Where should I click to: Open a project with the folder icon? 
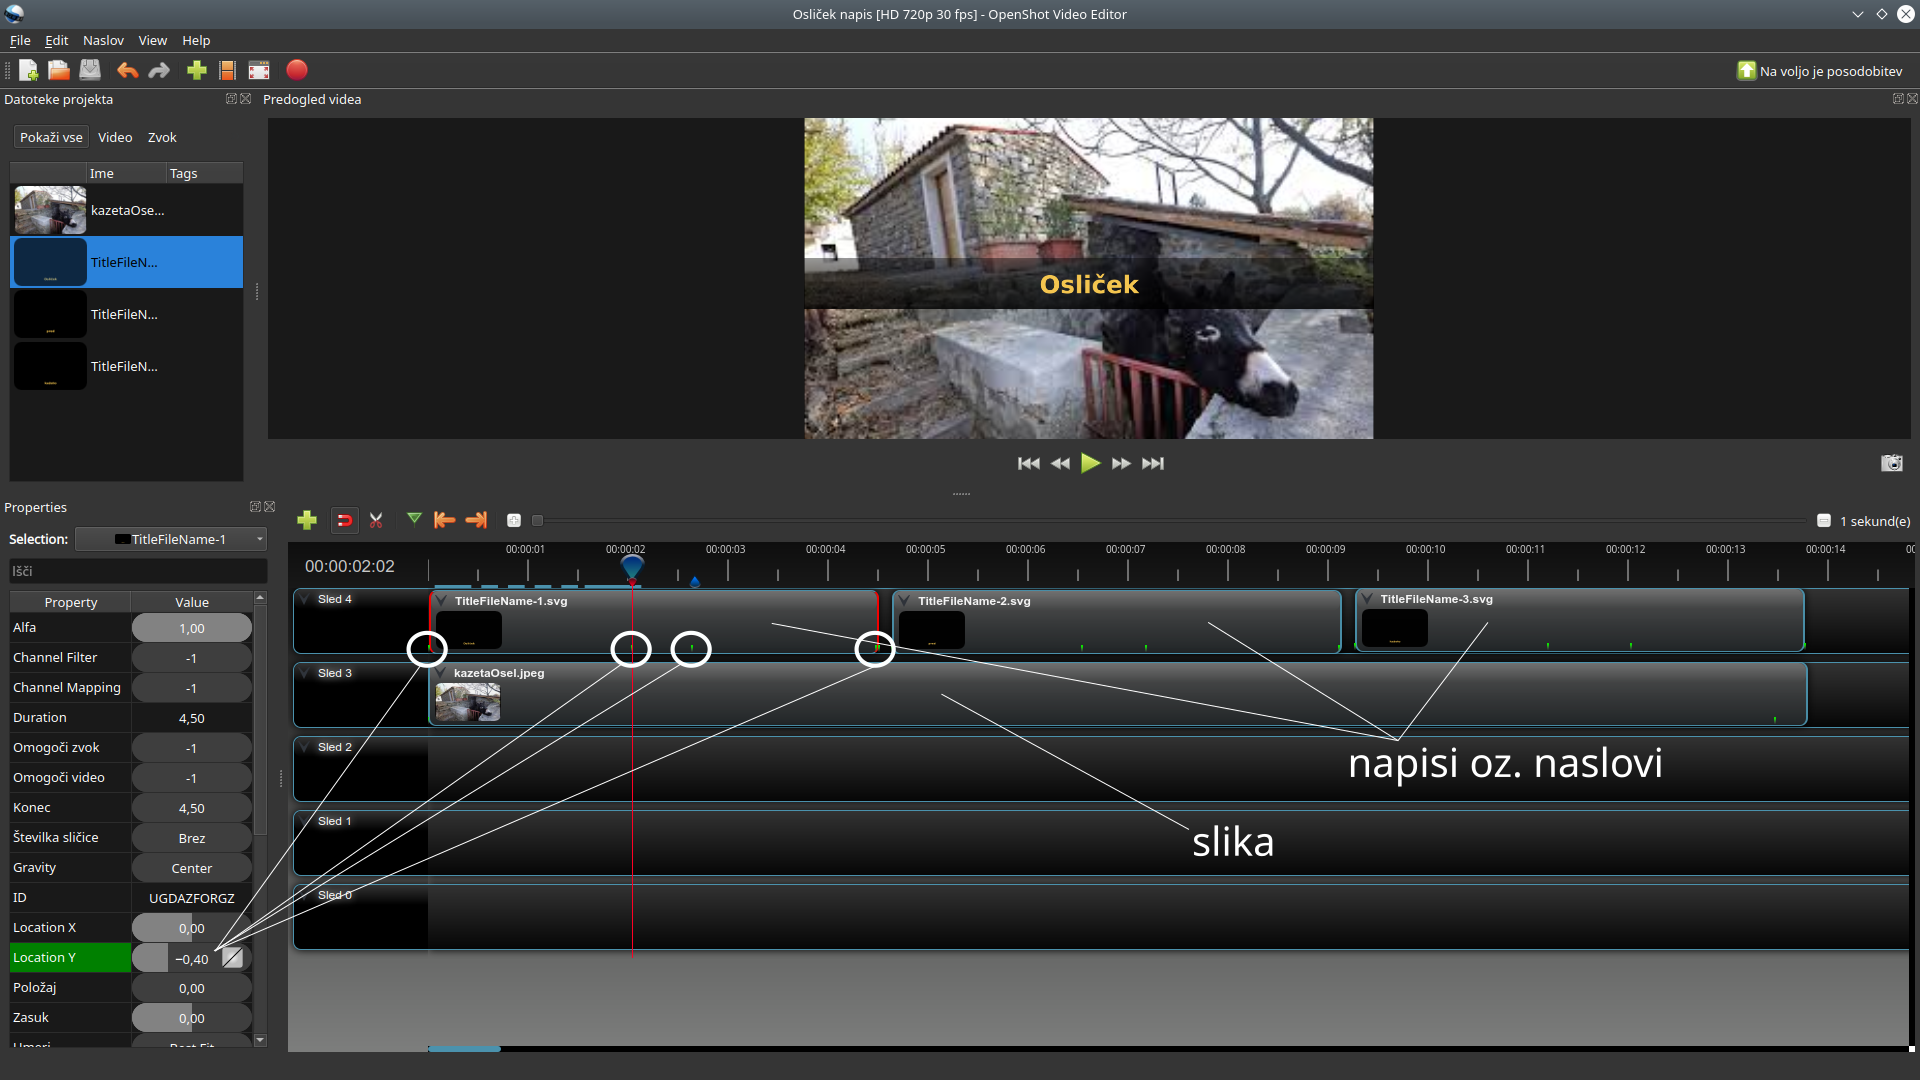[x=59, y=70]
